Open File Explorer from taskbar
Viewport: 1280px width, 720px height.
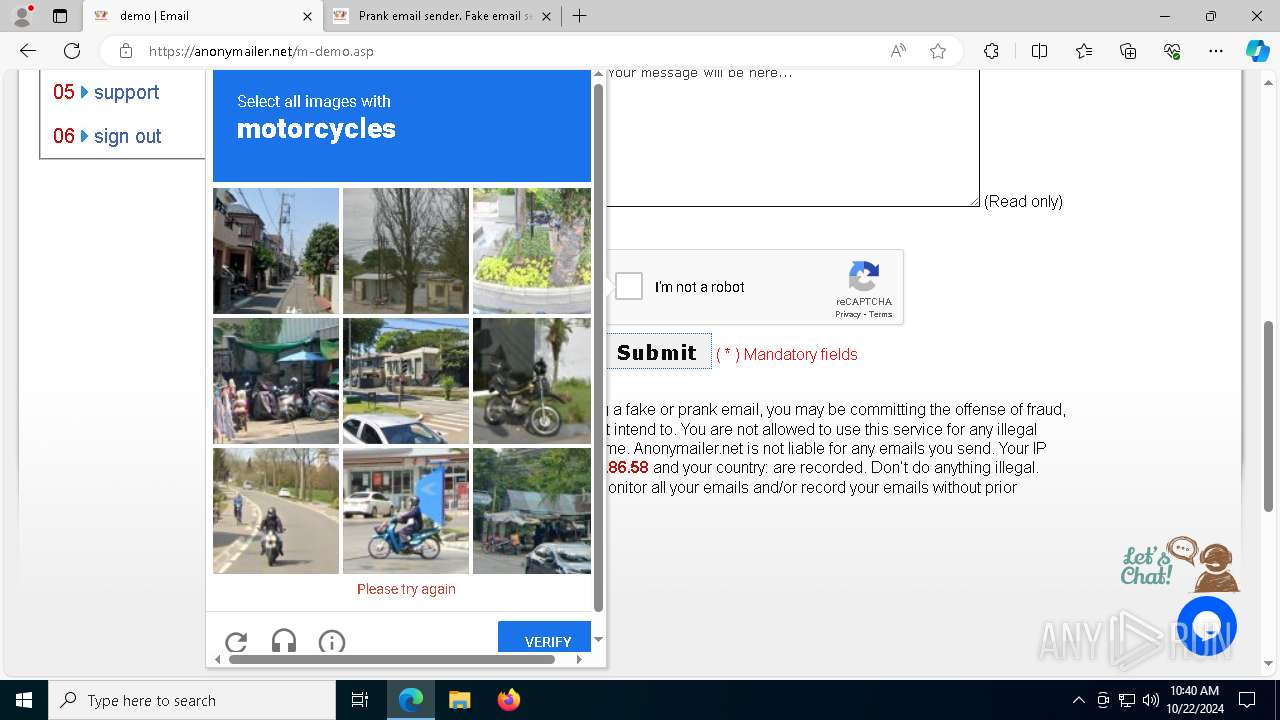tap(459, 700)
